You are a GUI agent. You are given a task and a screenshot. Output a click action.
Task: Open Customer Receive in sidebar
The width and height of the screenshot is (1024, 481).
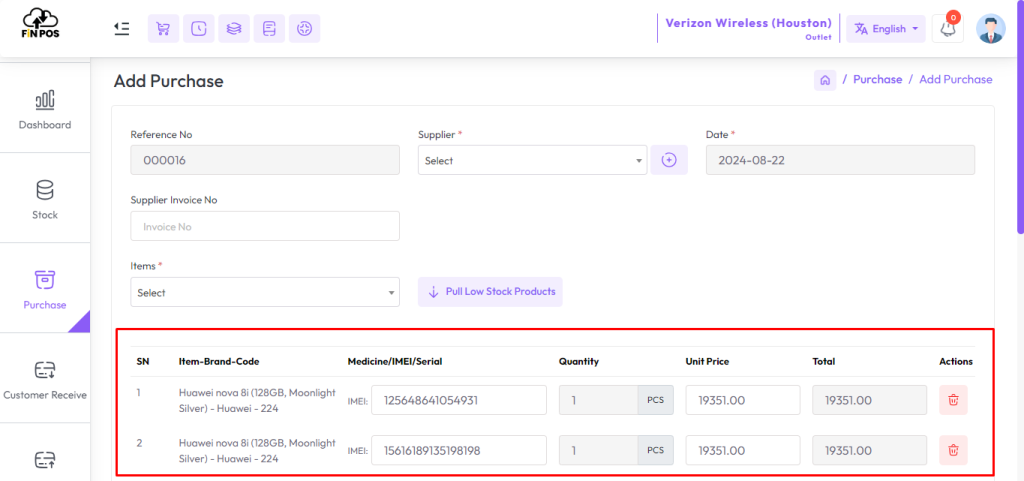(x=44, y=379)
